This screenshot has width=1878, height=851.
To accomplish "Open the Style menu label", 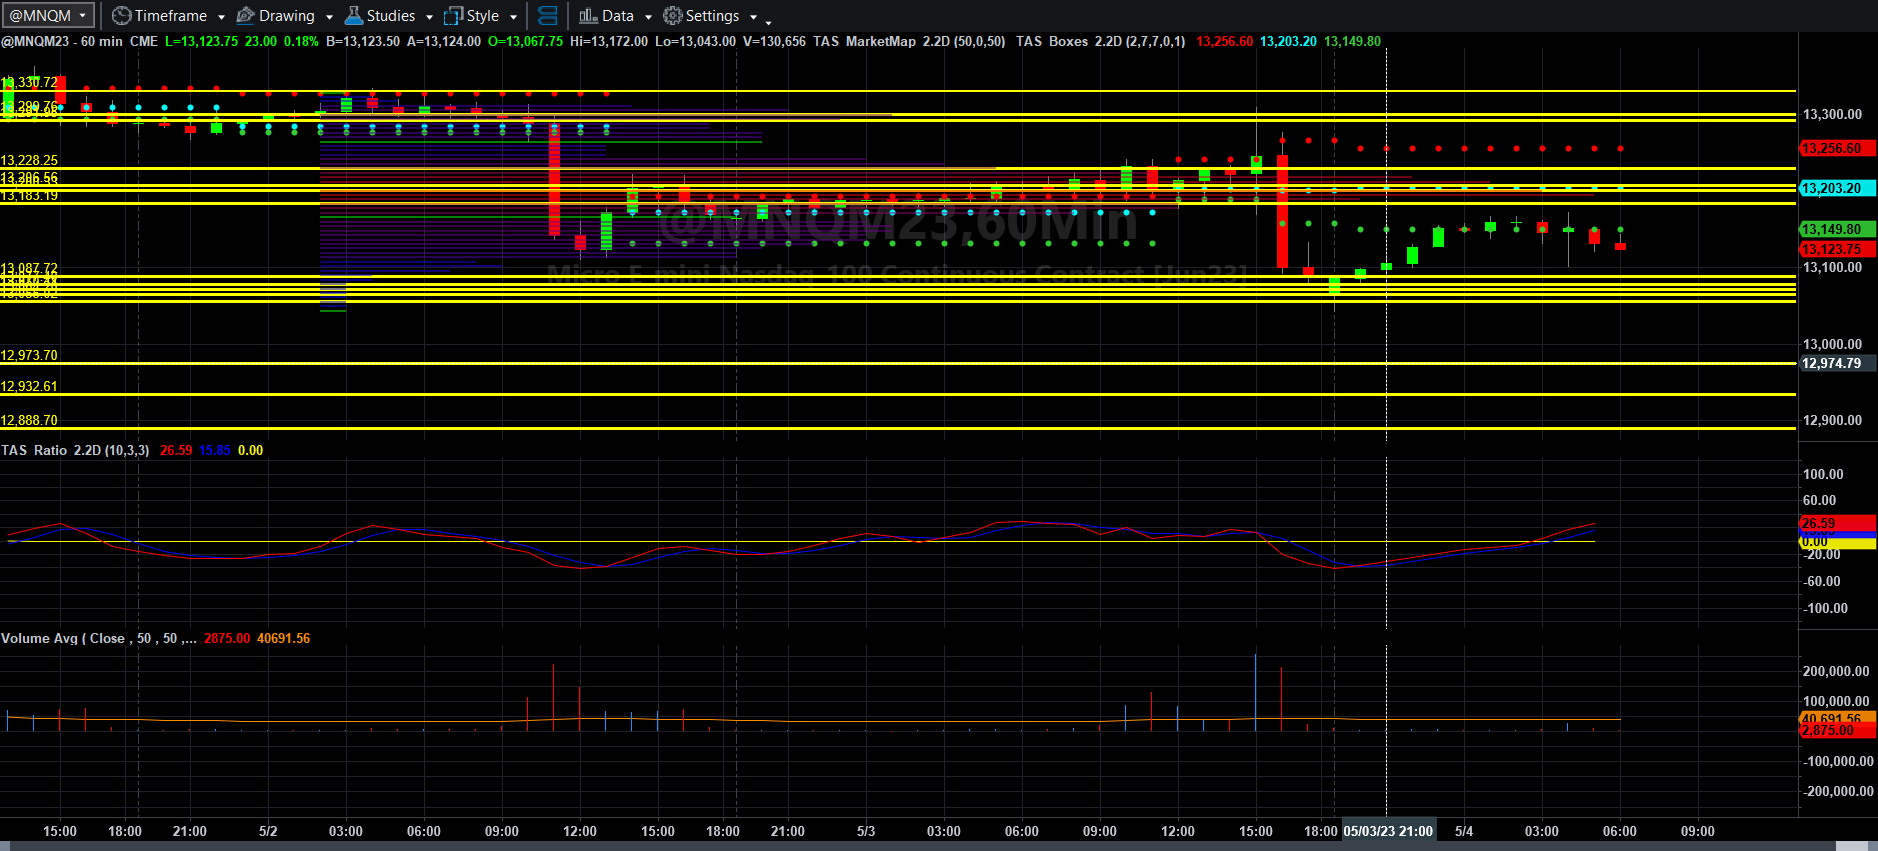I will (x=483, y=16).
